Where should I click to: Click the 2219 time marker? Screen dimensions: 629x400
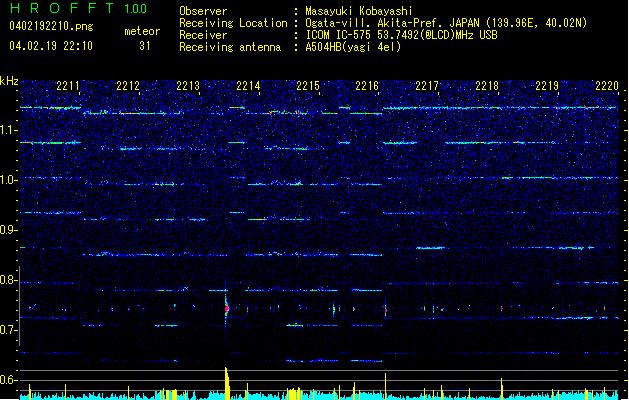click(547, 85)
